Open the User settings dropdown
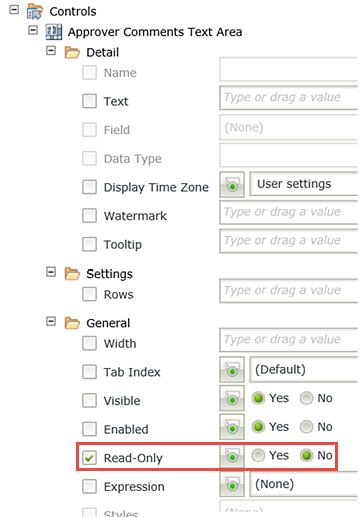 coord(304,184)
